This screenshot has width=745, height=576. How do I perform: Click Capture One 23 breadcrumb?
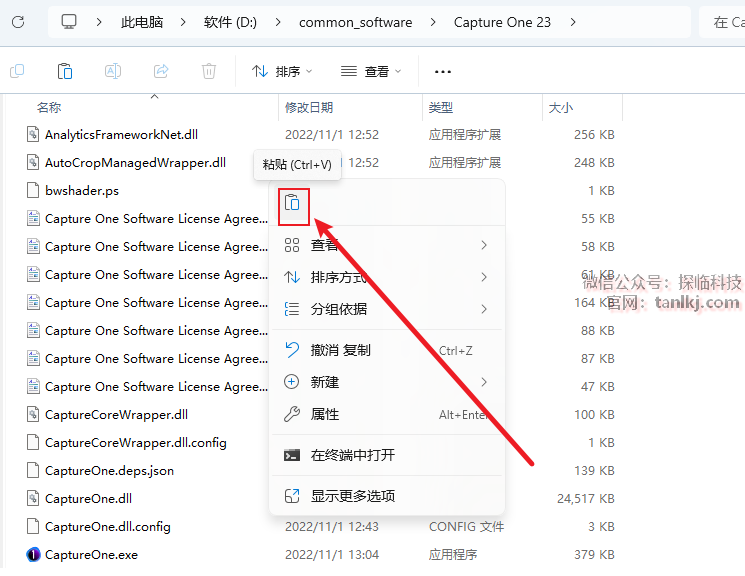(x=502, y=22)
